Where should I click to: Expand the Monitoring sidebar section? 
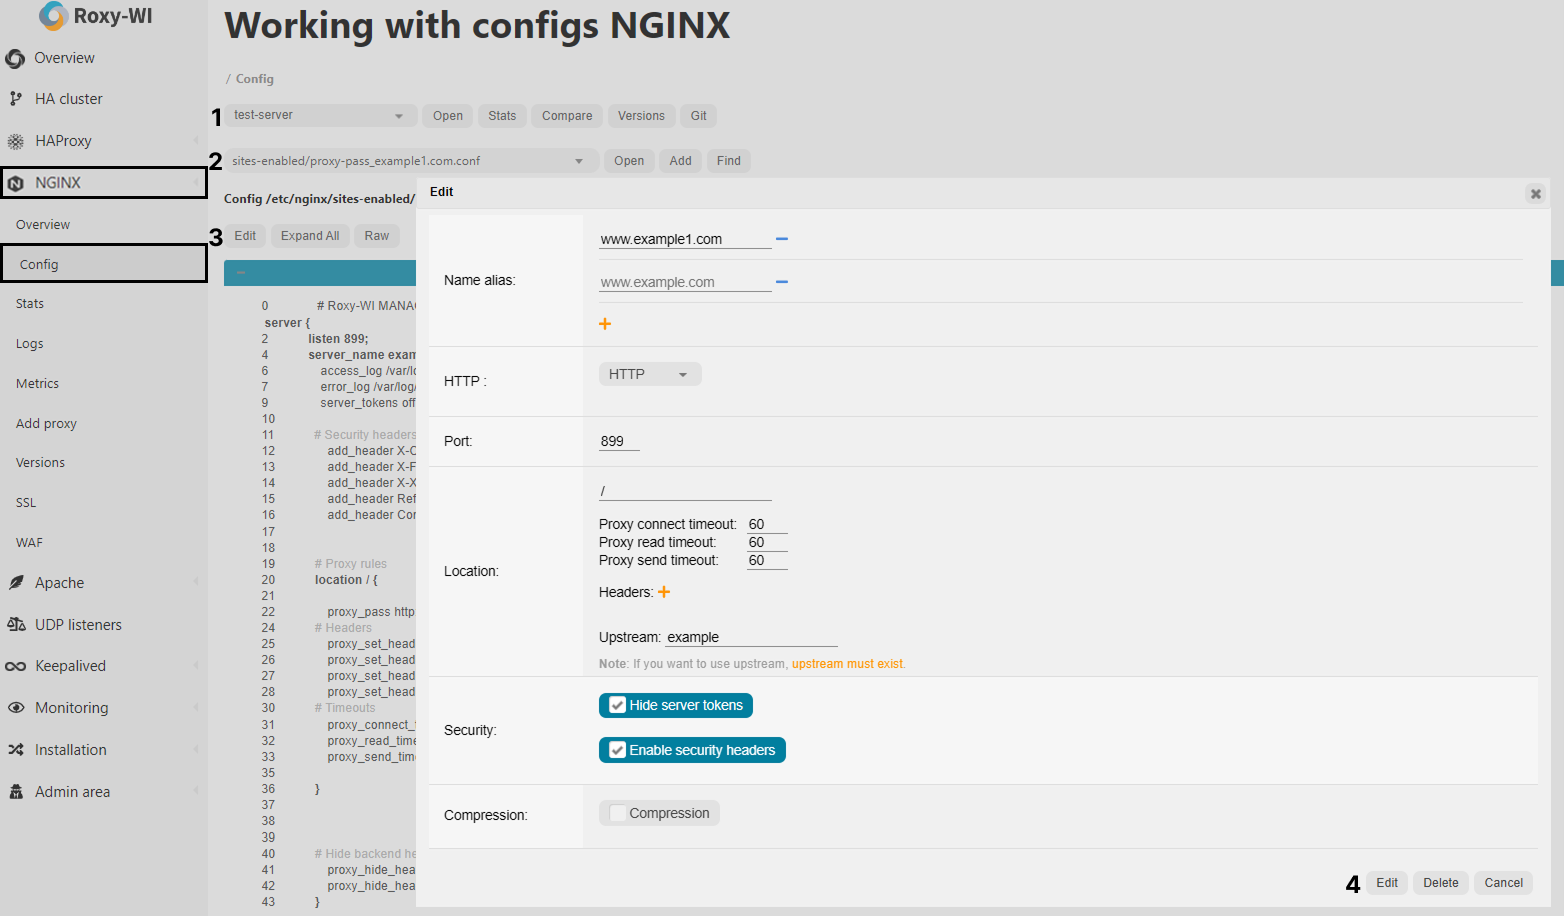196,708
